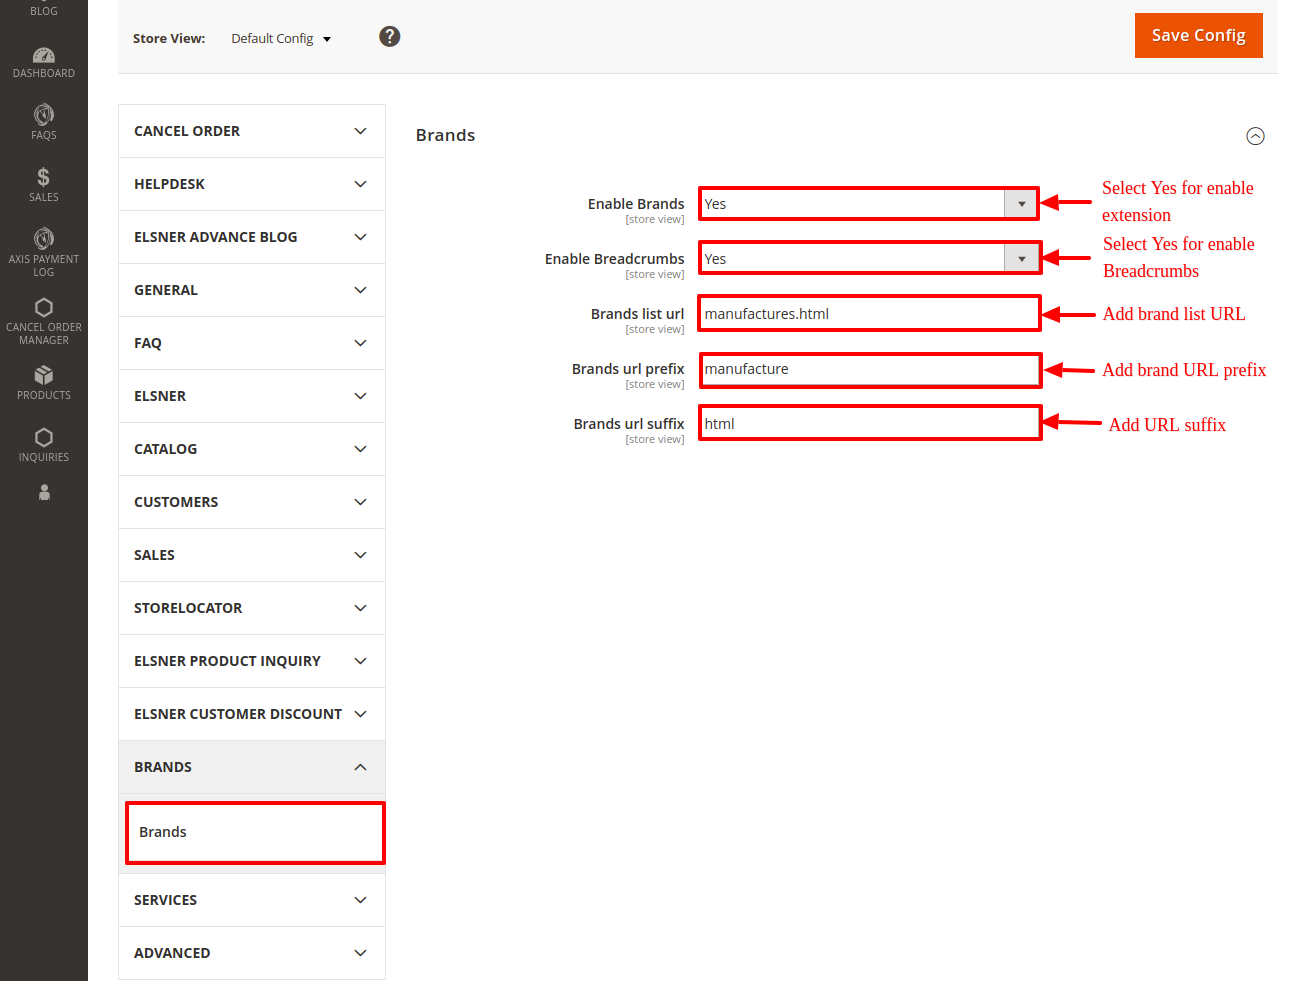
Task: Focus the Brands url prefix field
Action: (868, 369)
